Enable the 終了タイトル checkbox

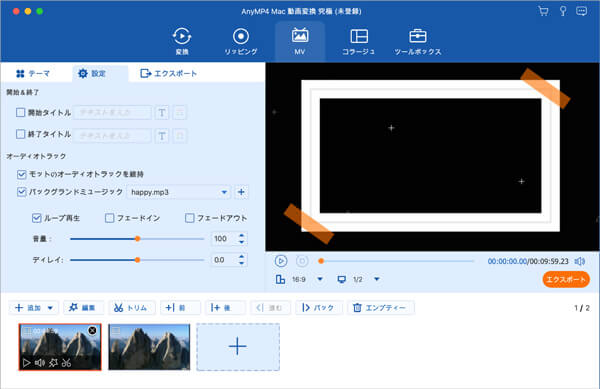point(21,134)
